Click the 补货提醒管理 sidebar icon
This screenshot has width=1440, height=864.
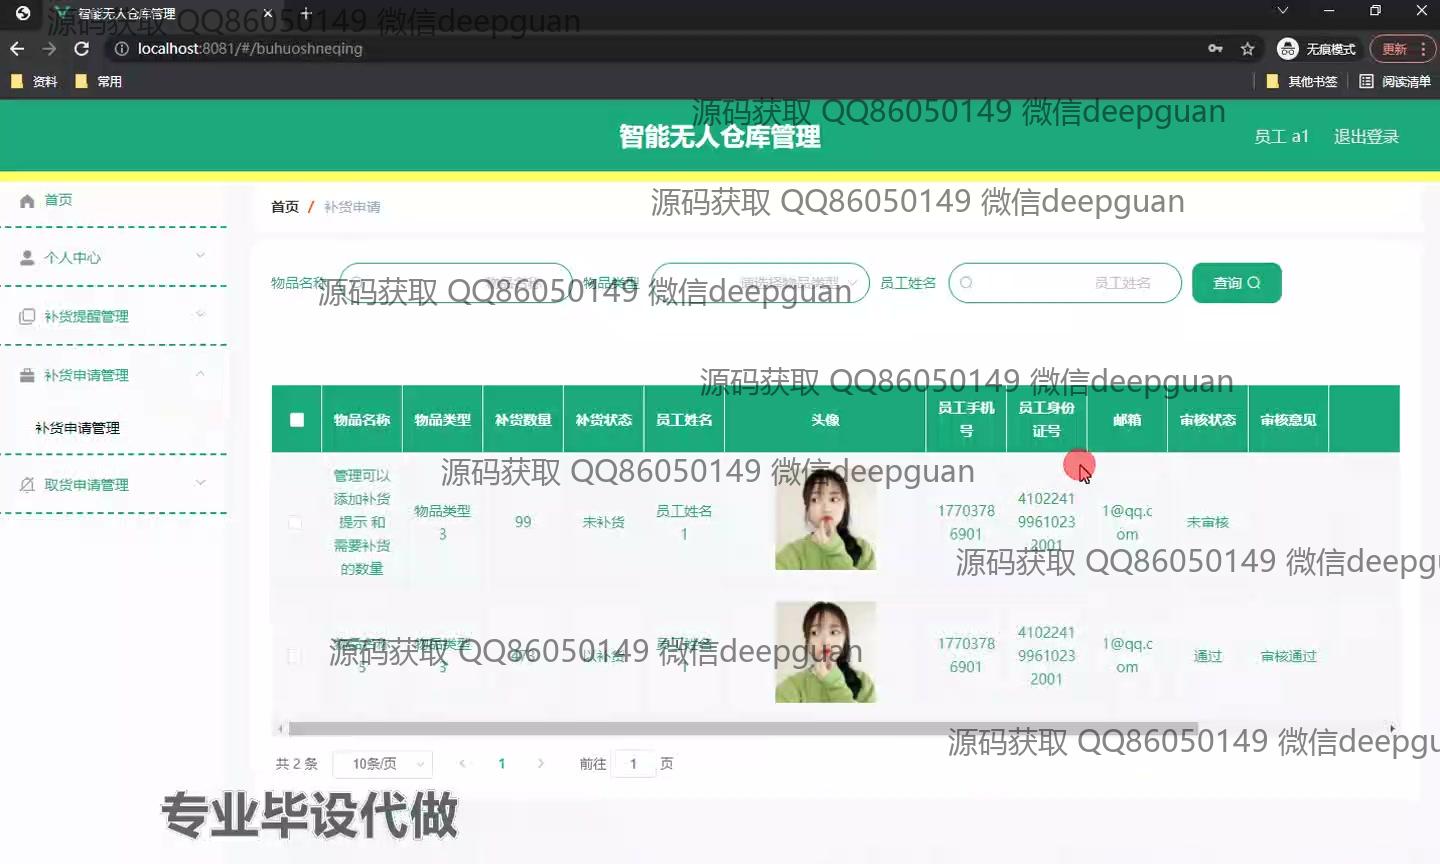[x=27, y=317]
